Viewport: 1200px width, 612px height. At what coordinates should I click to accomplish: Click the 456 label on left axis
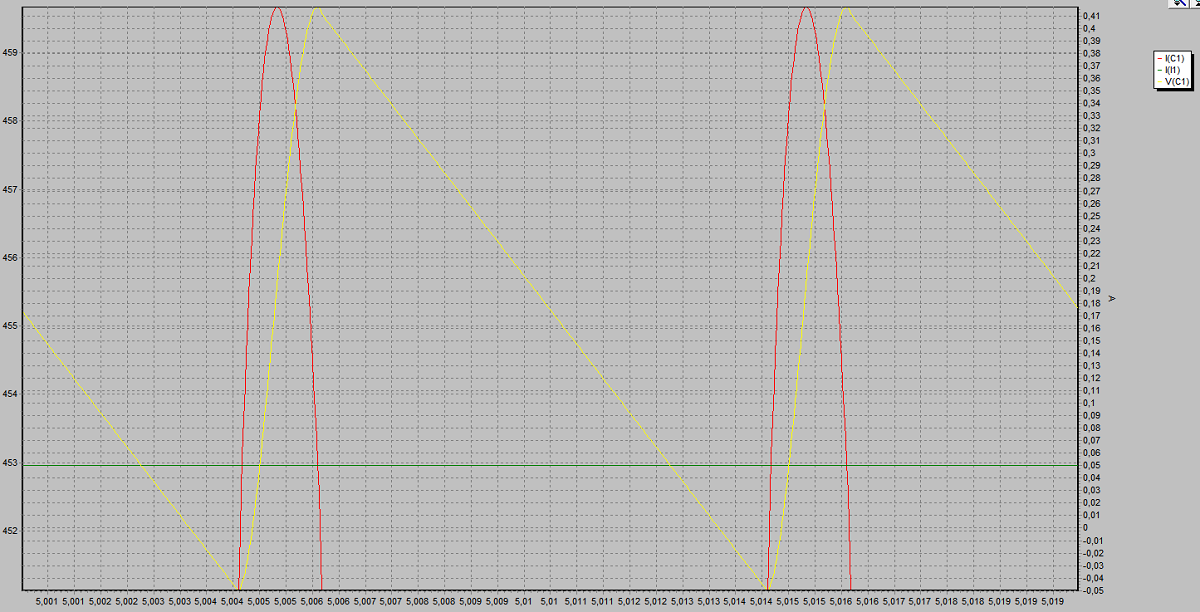tap(10, 257)
